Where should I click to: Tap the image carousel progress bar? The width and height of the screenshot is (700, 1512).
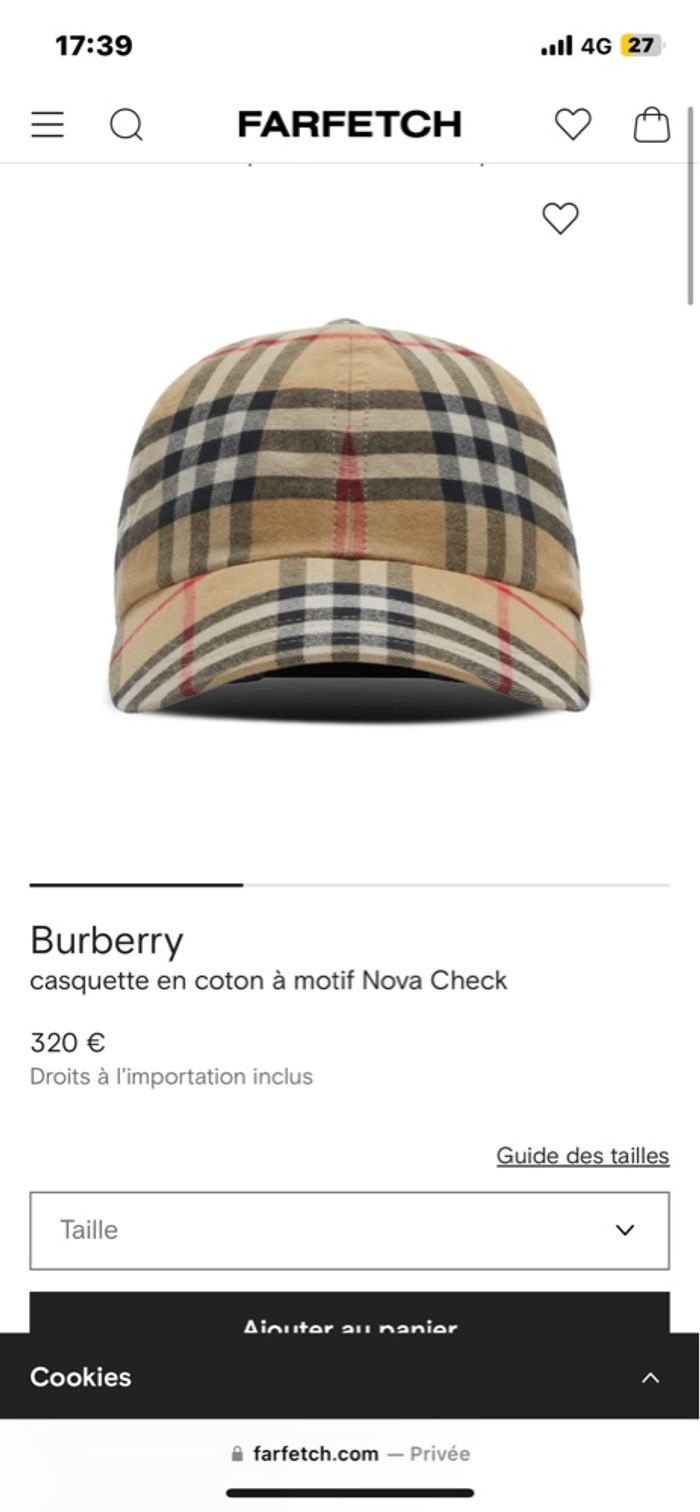349,885
